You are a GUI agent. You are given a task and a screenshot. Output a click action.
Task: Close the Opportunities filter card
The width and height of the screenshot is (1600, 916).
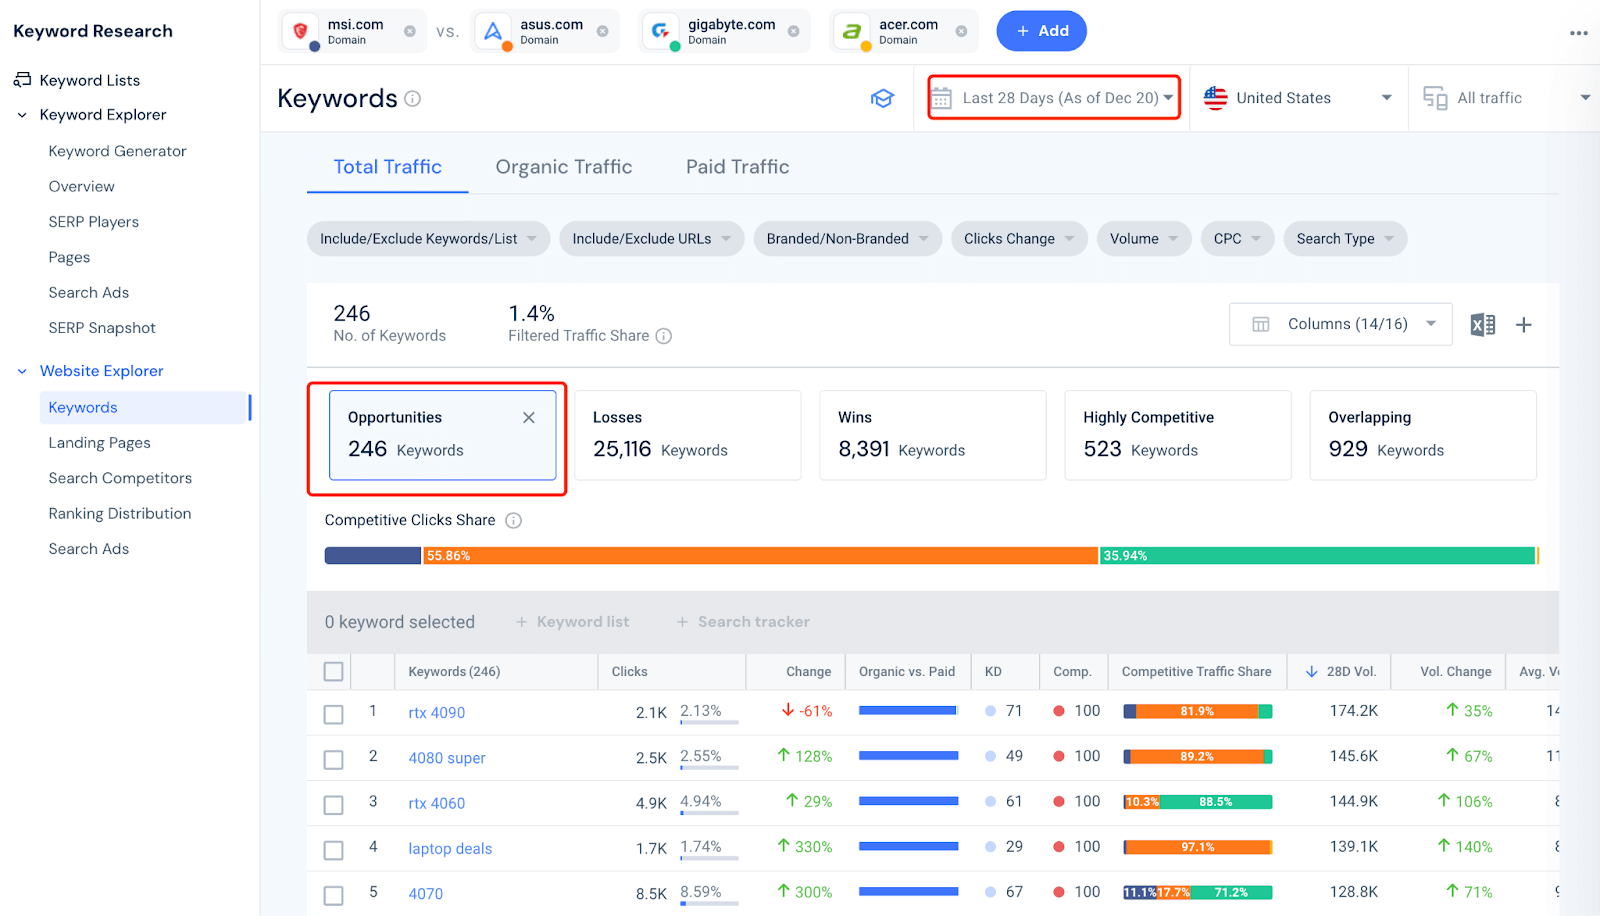(x=529, y=418)
